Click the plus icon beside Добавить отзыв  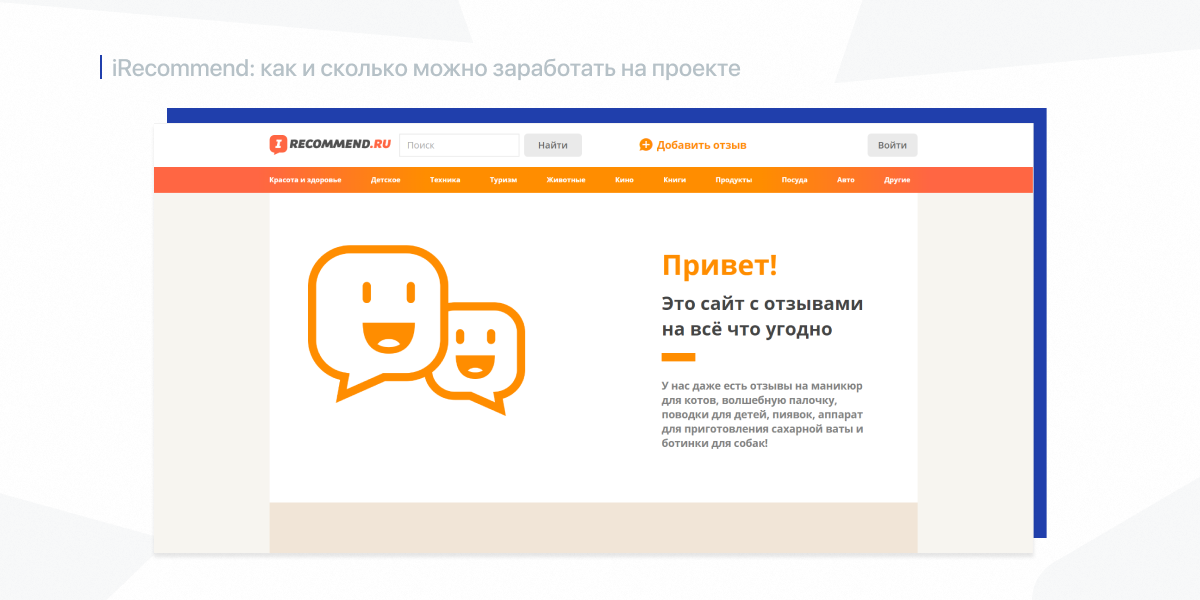click(646, 145)
